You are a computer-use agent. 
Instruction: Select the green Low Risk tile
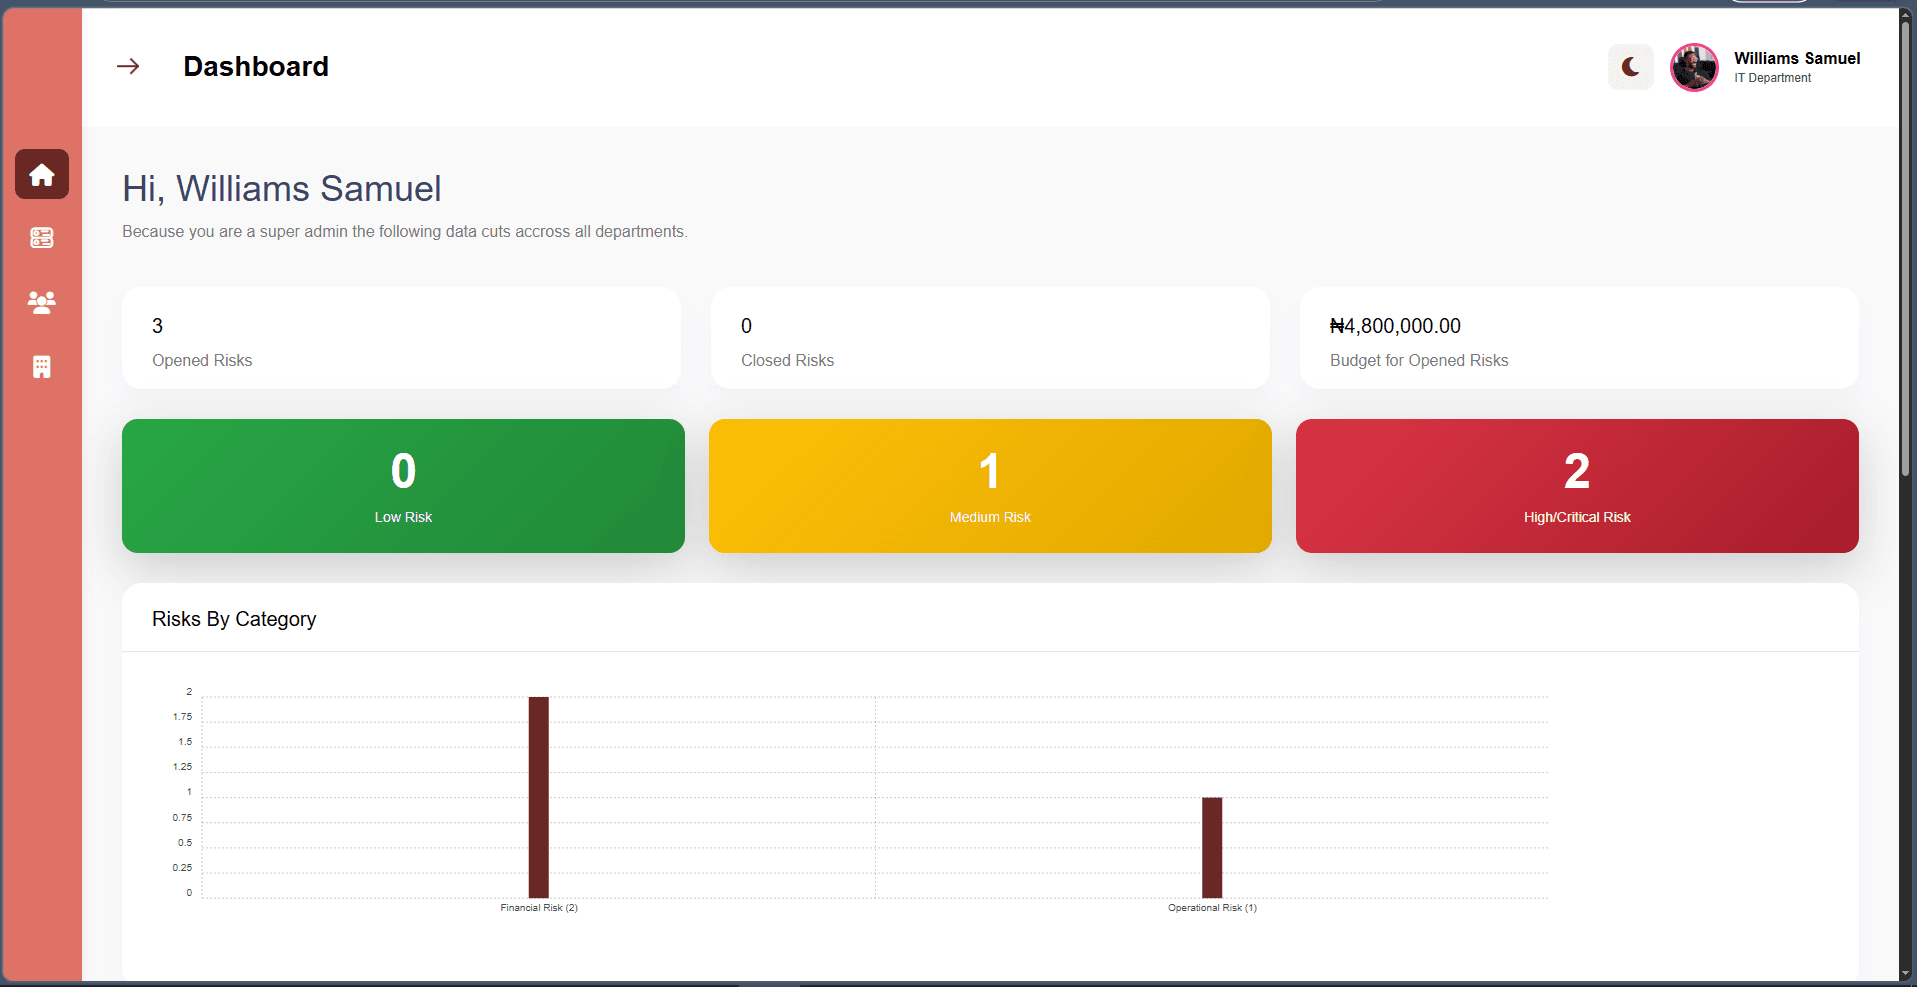(x=403, y=486)
